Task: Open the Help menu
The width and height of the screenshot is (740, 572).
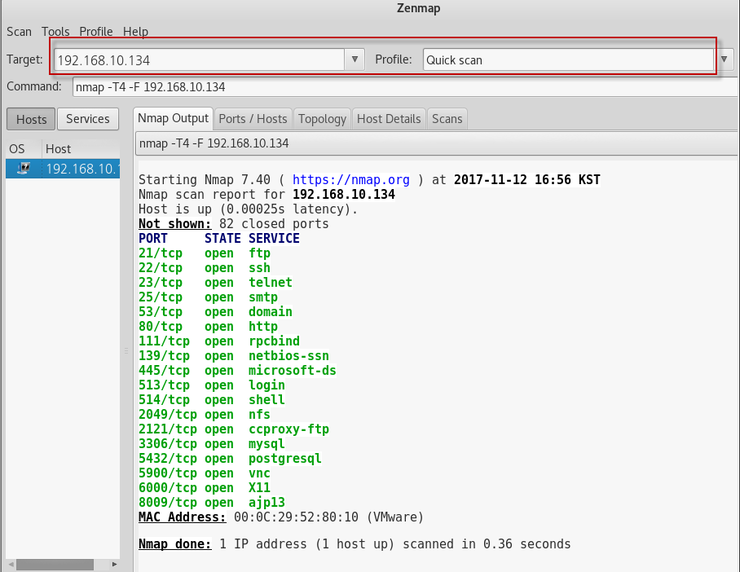Action: click(135, 32)
